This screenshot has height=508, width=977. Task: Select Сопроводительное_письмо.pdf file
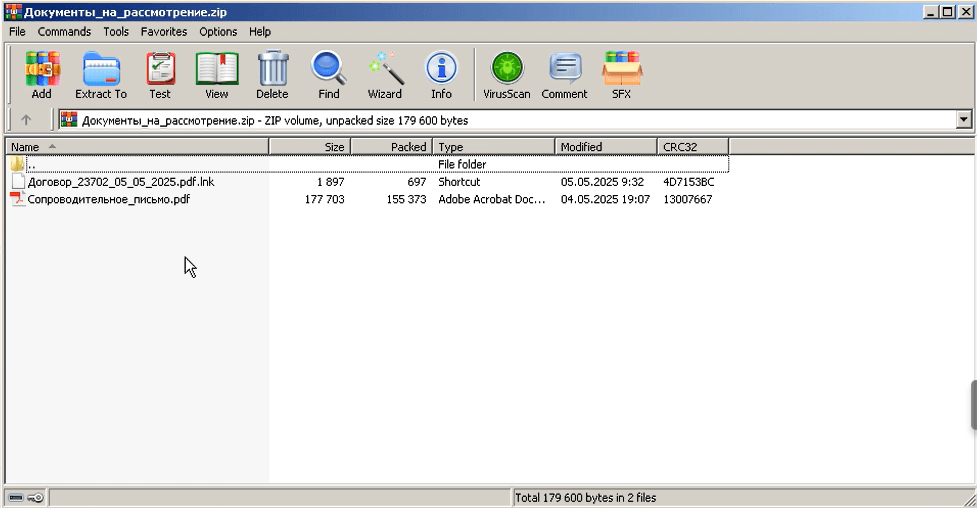click(x=108, y=199)
